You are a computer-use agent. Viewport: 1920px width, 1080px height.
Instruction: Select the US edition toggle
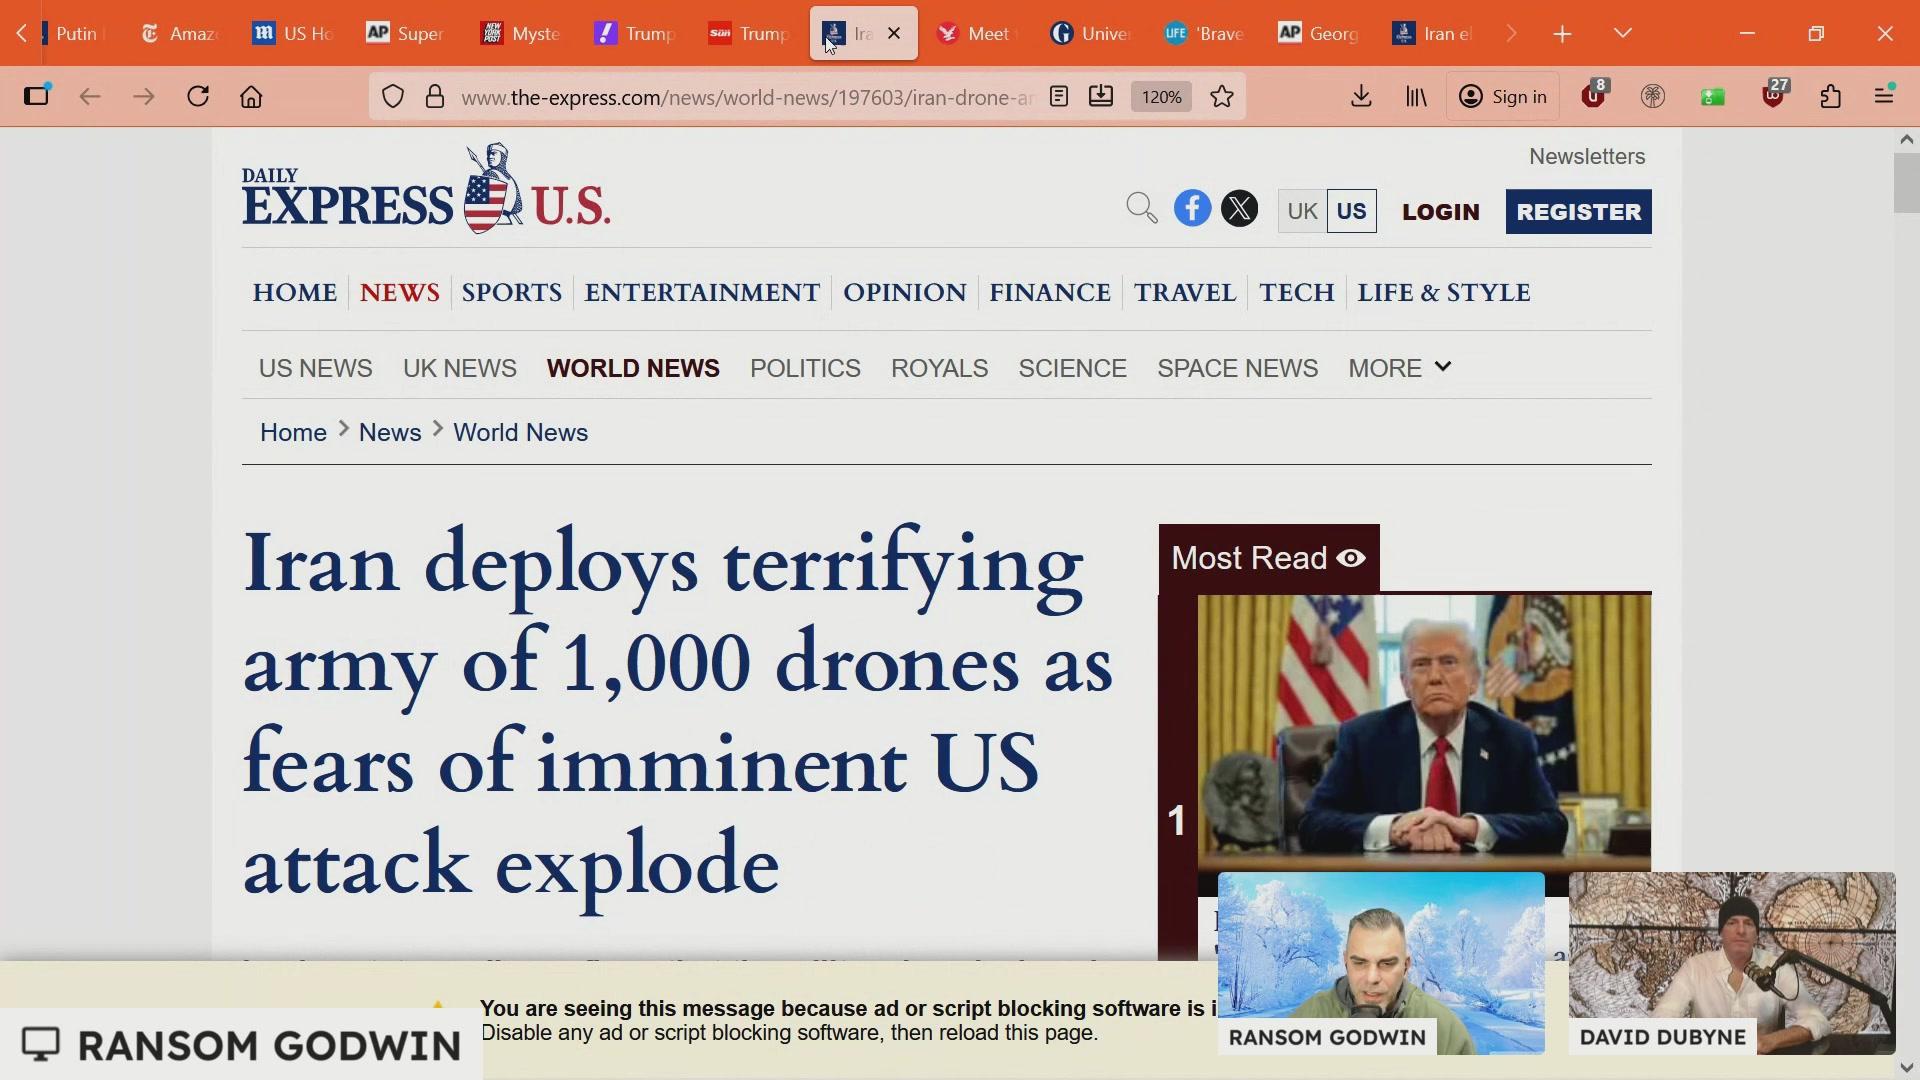tap(1351, 211)
